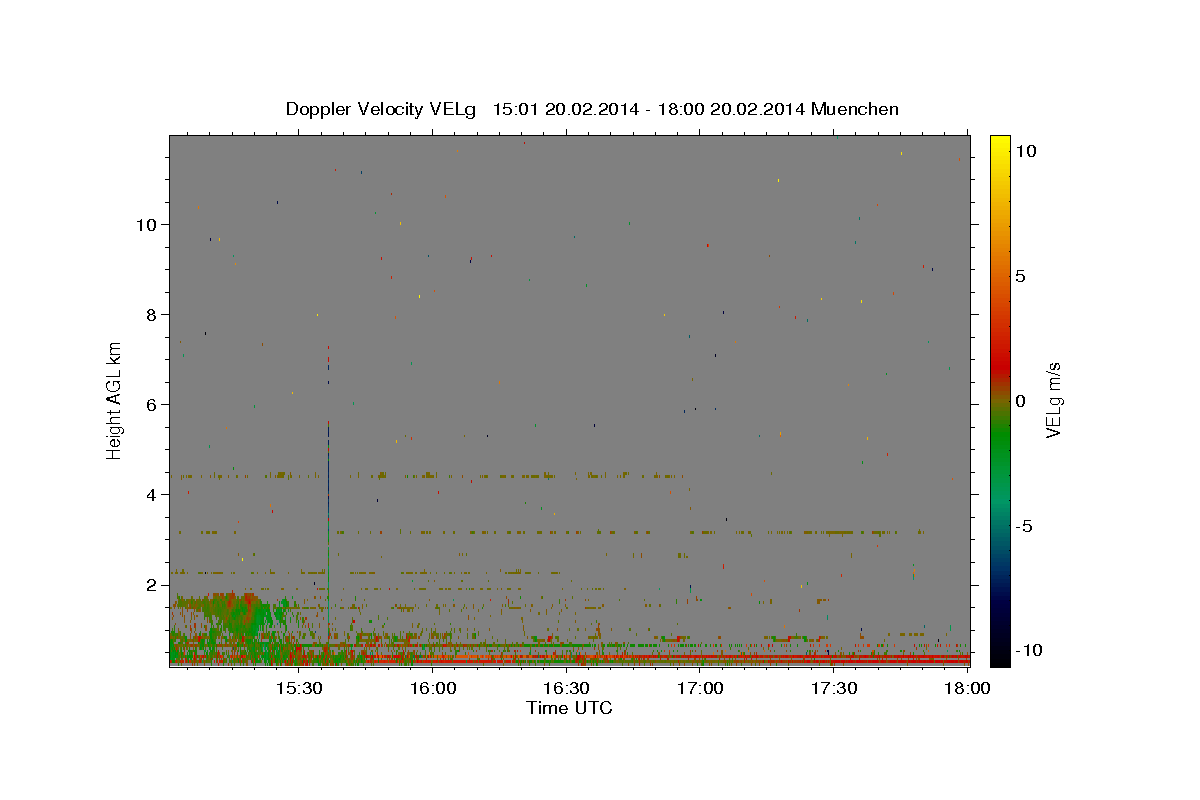Click the colorbar value -10 label
Image resolution: width=1200 pixels, height=800 pixels.
[1028, 651]
